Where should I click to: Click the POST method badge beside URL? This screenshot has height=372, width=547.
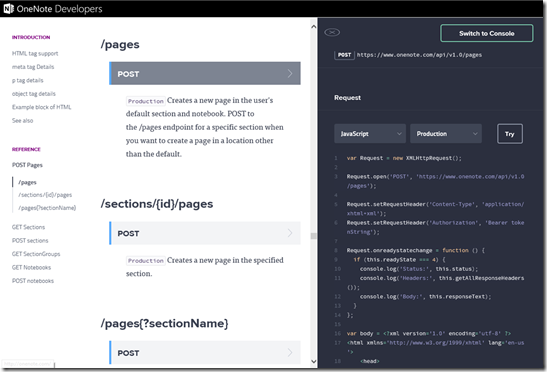[344, 55]
